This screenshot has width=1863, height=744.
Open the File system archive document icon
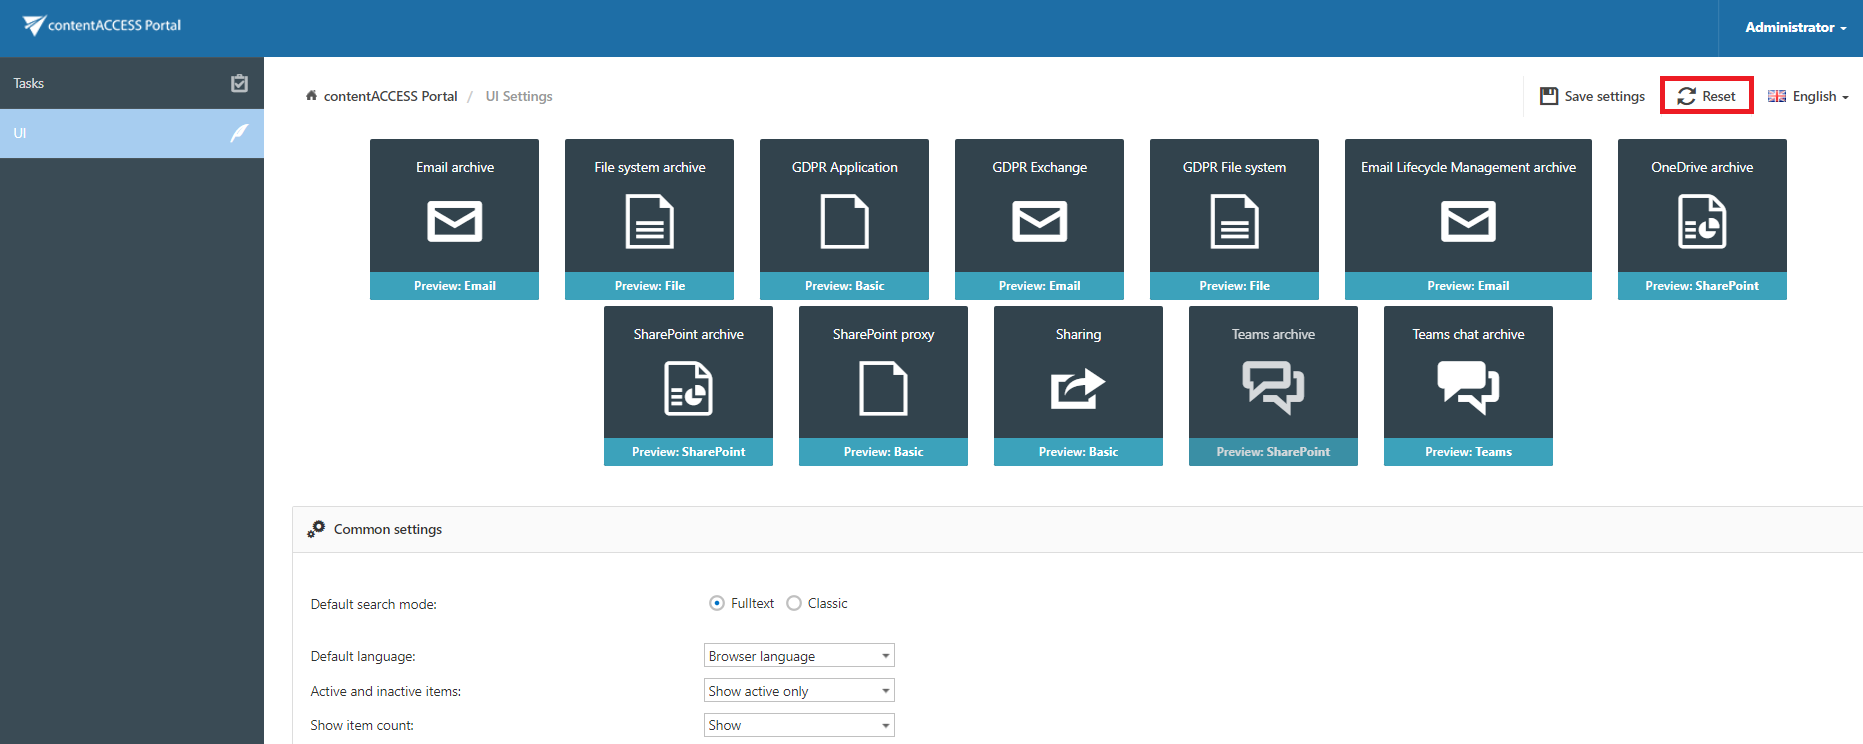(x=649, y=221)
